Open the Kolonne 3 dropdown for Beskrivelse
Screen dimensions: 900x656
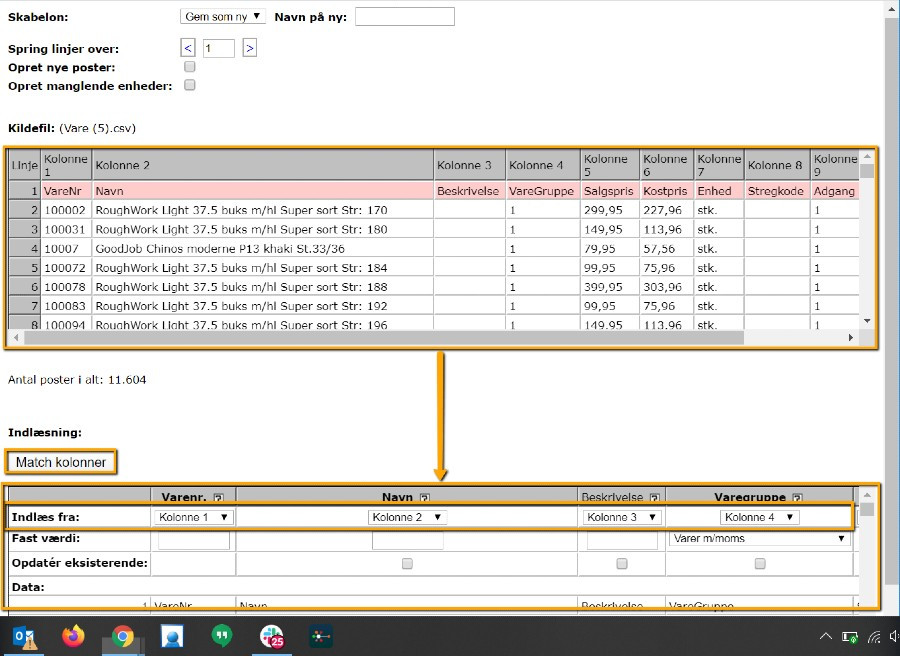click(622, 517)
